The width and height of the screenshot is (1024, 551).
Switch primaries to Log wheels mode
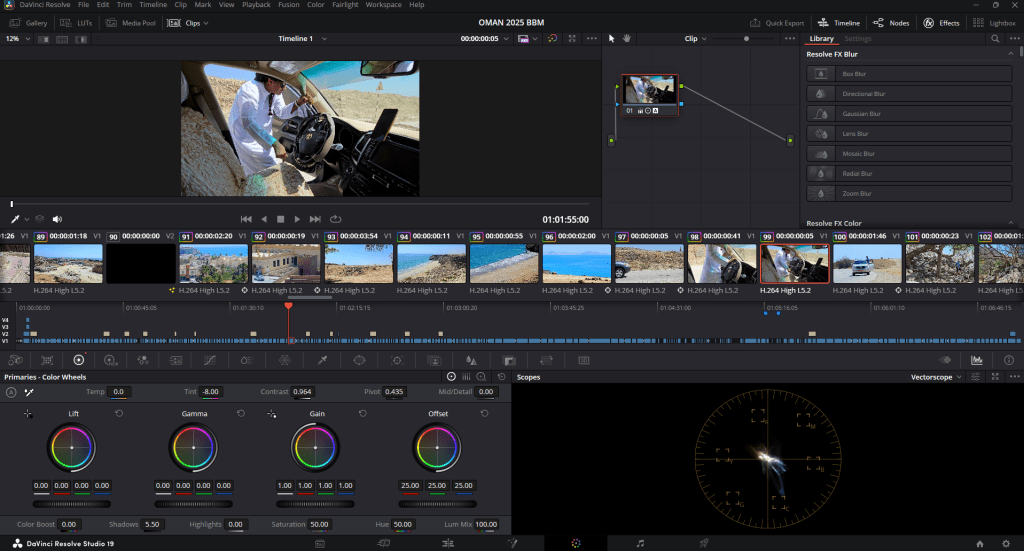pyautogui.click(x=481, y=377)
